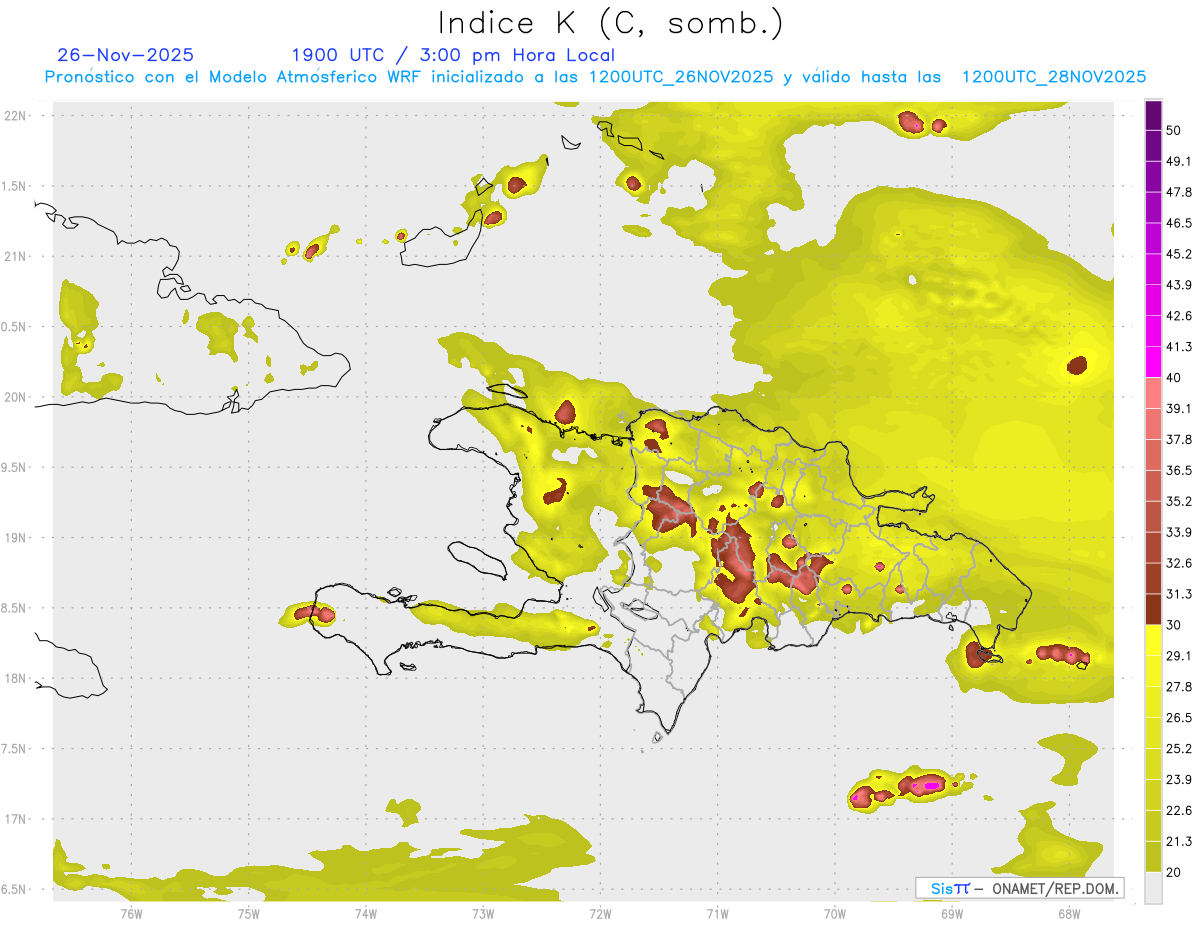Click the '1200UTC_26NOV2025' initialization timestamp
This screenshot has width=1200, height=927.
tap(680, 77)
